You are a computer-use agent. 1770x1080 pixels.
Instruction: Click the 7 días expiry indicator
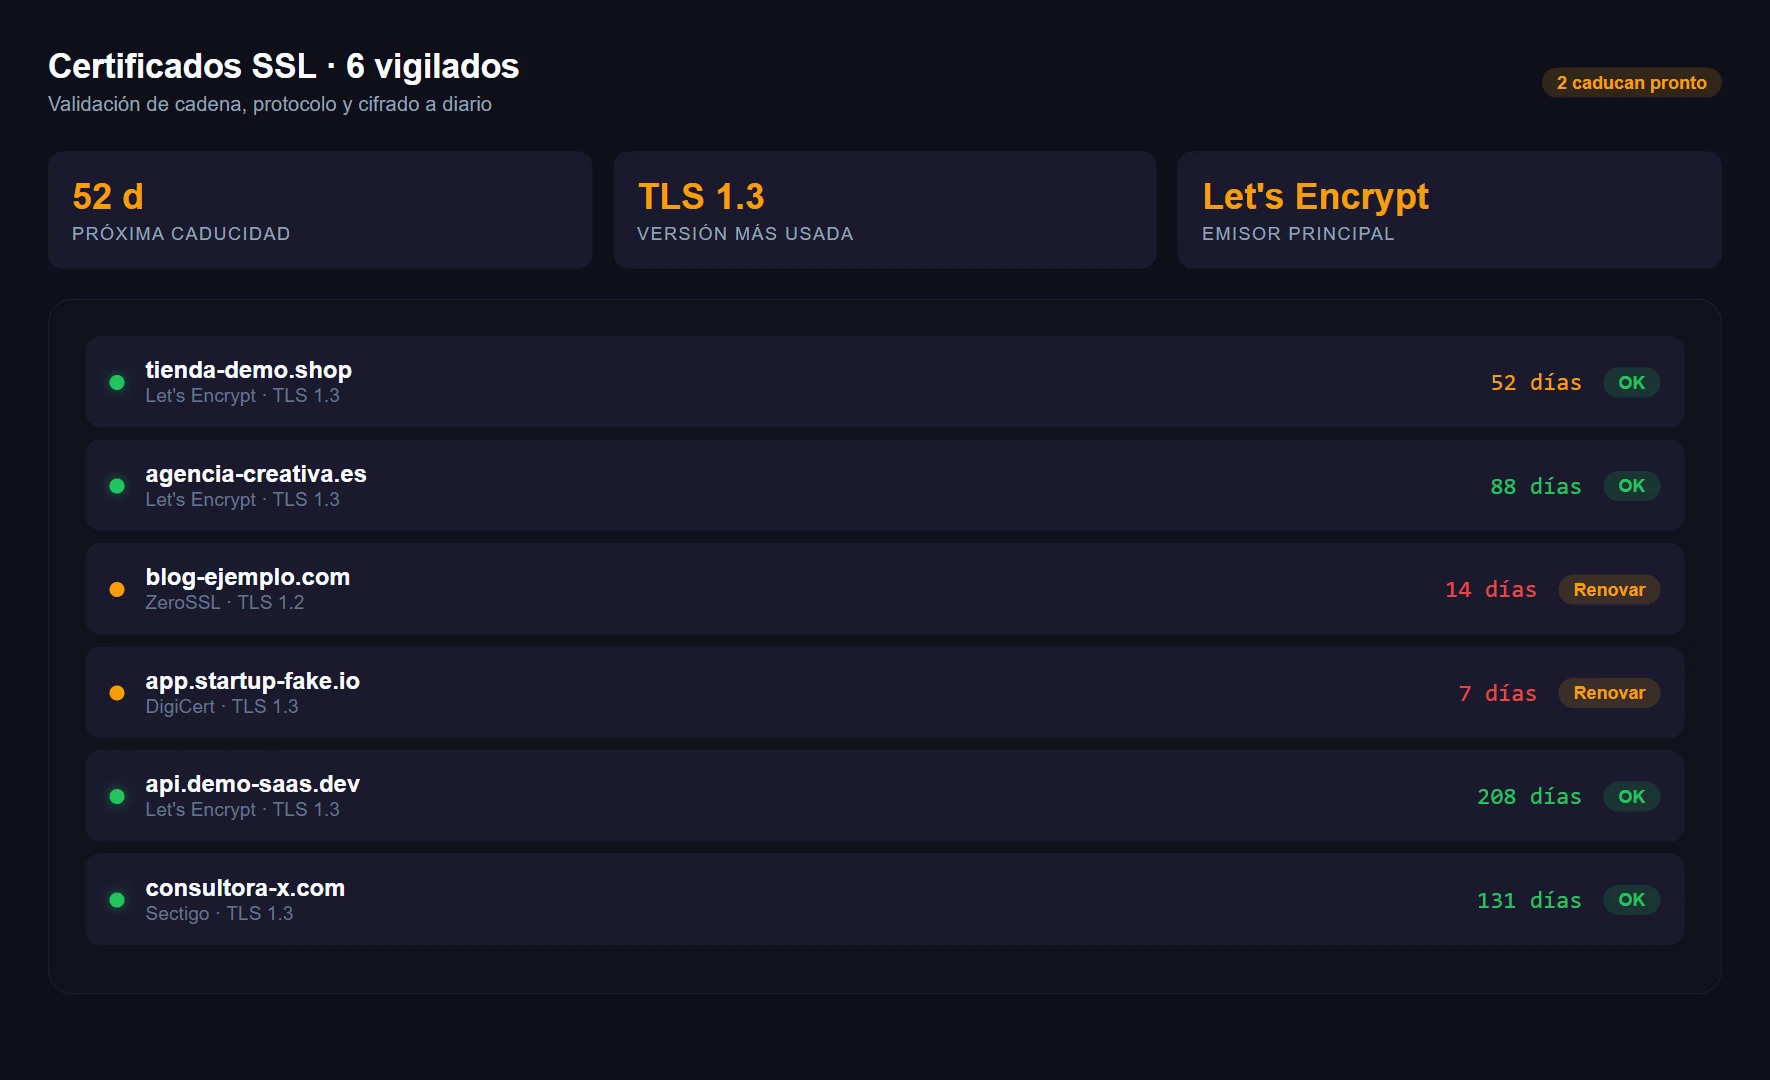click(1497, 692)
